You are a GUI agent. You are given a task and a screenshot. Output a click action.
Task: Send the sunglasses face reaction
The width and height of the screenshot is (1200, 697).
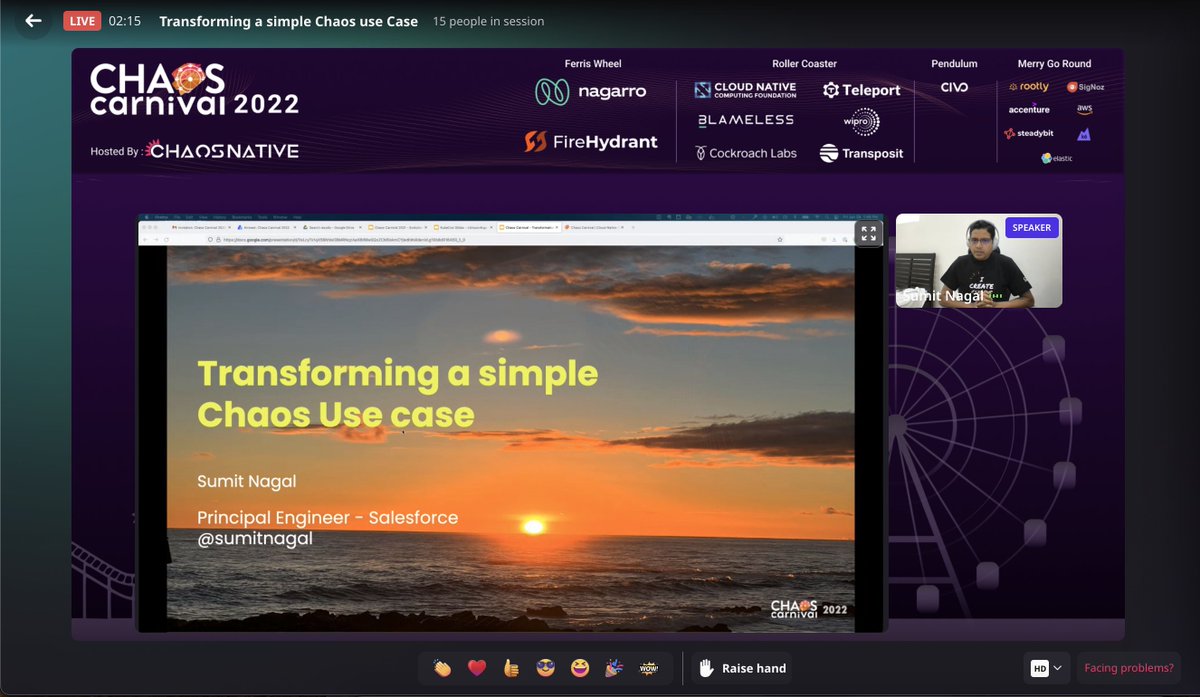click(545, 668)
